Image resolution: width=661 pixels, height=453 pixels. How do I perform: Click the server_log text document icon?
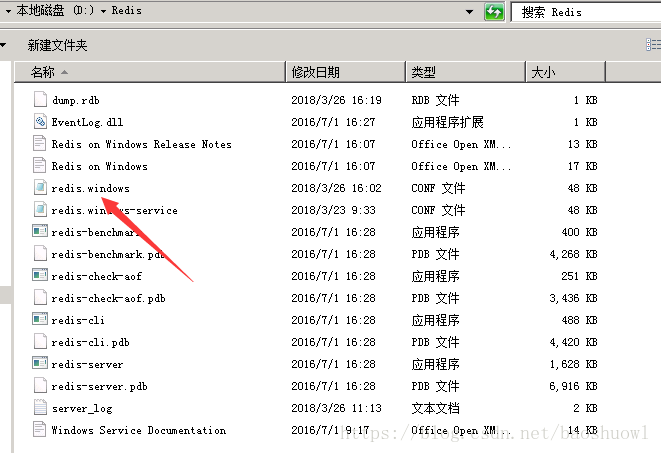pyautogui.click(x=40, y=407)
